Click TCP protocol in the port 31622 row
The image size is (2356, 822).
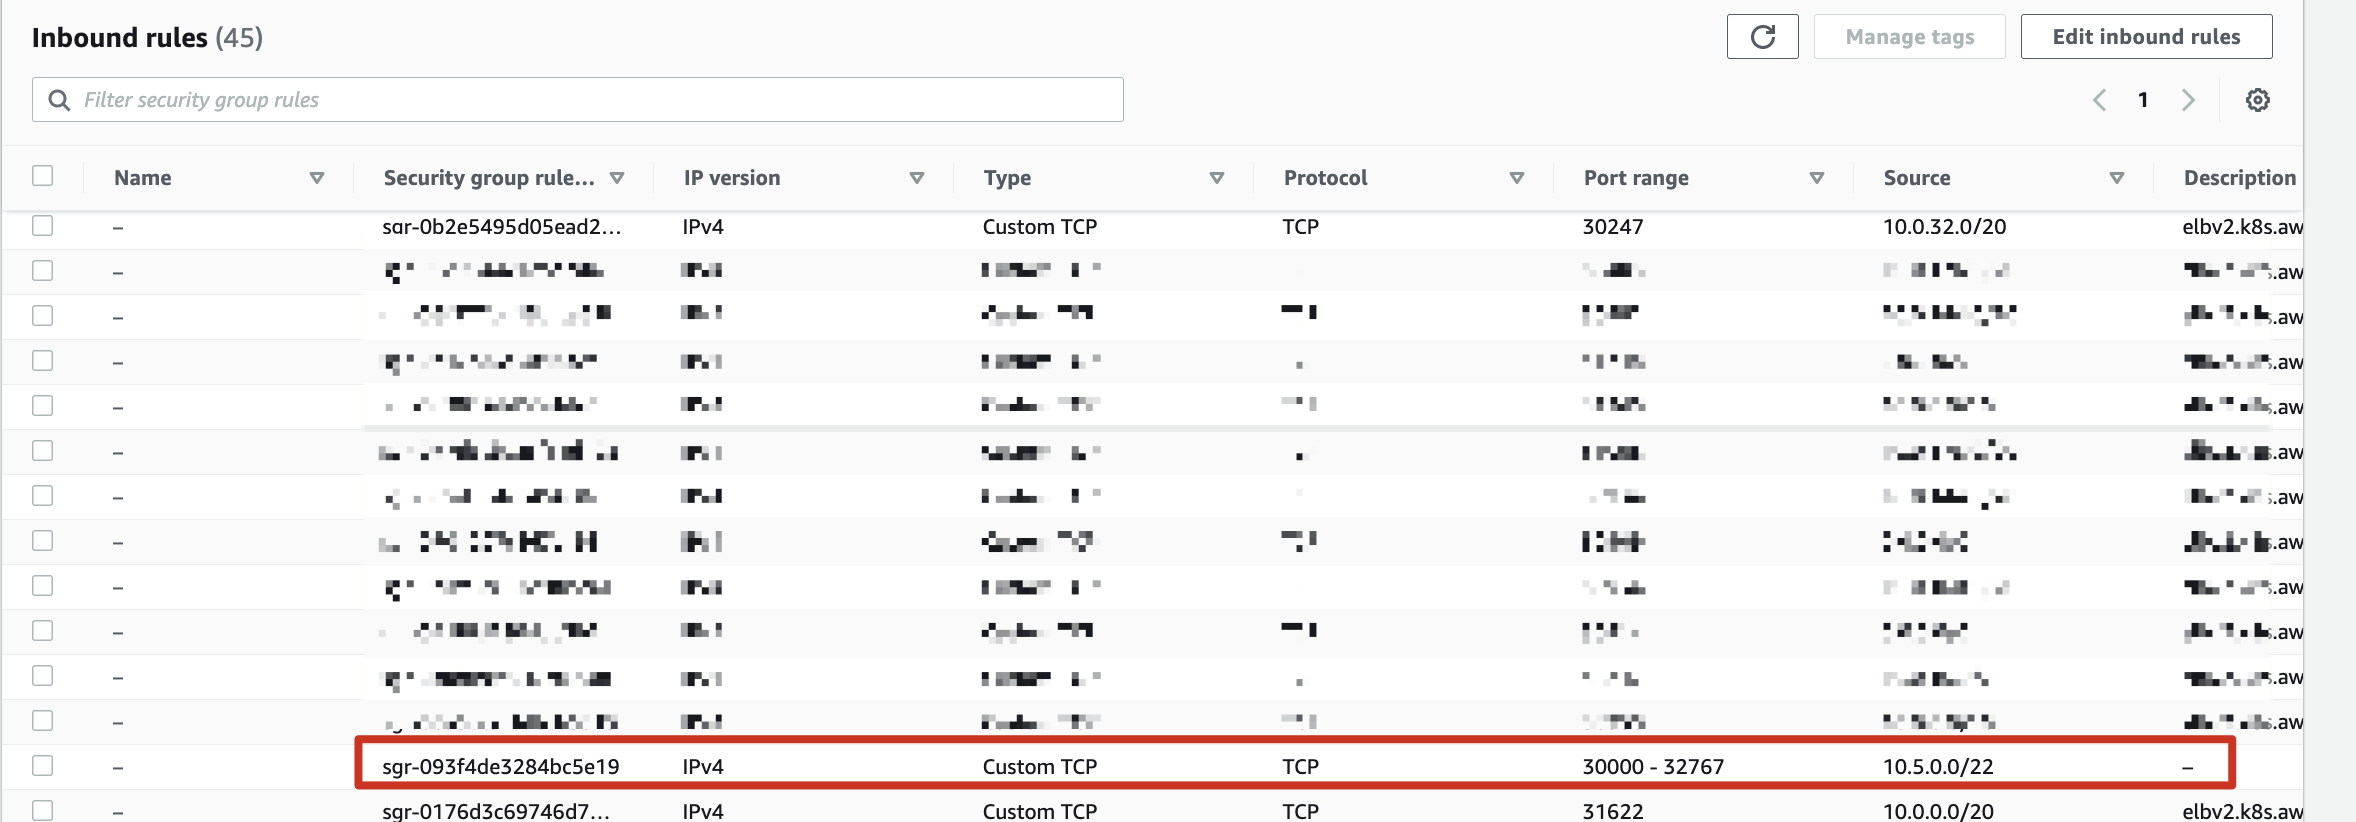click(x=1300, y=811)
